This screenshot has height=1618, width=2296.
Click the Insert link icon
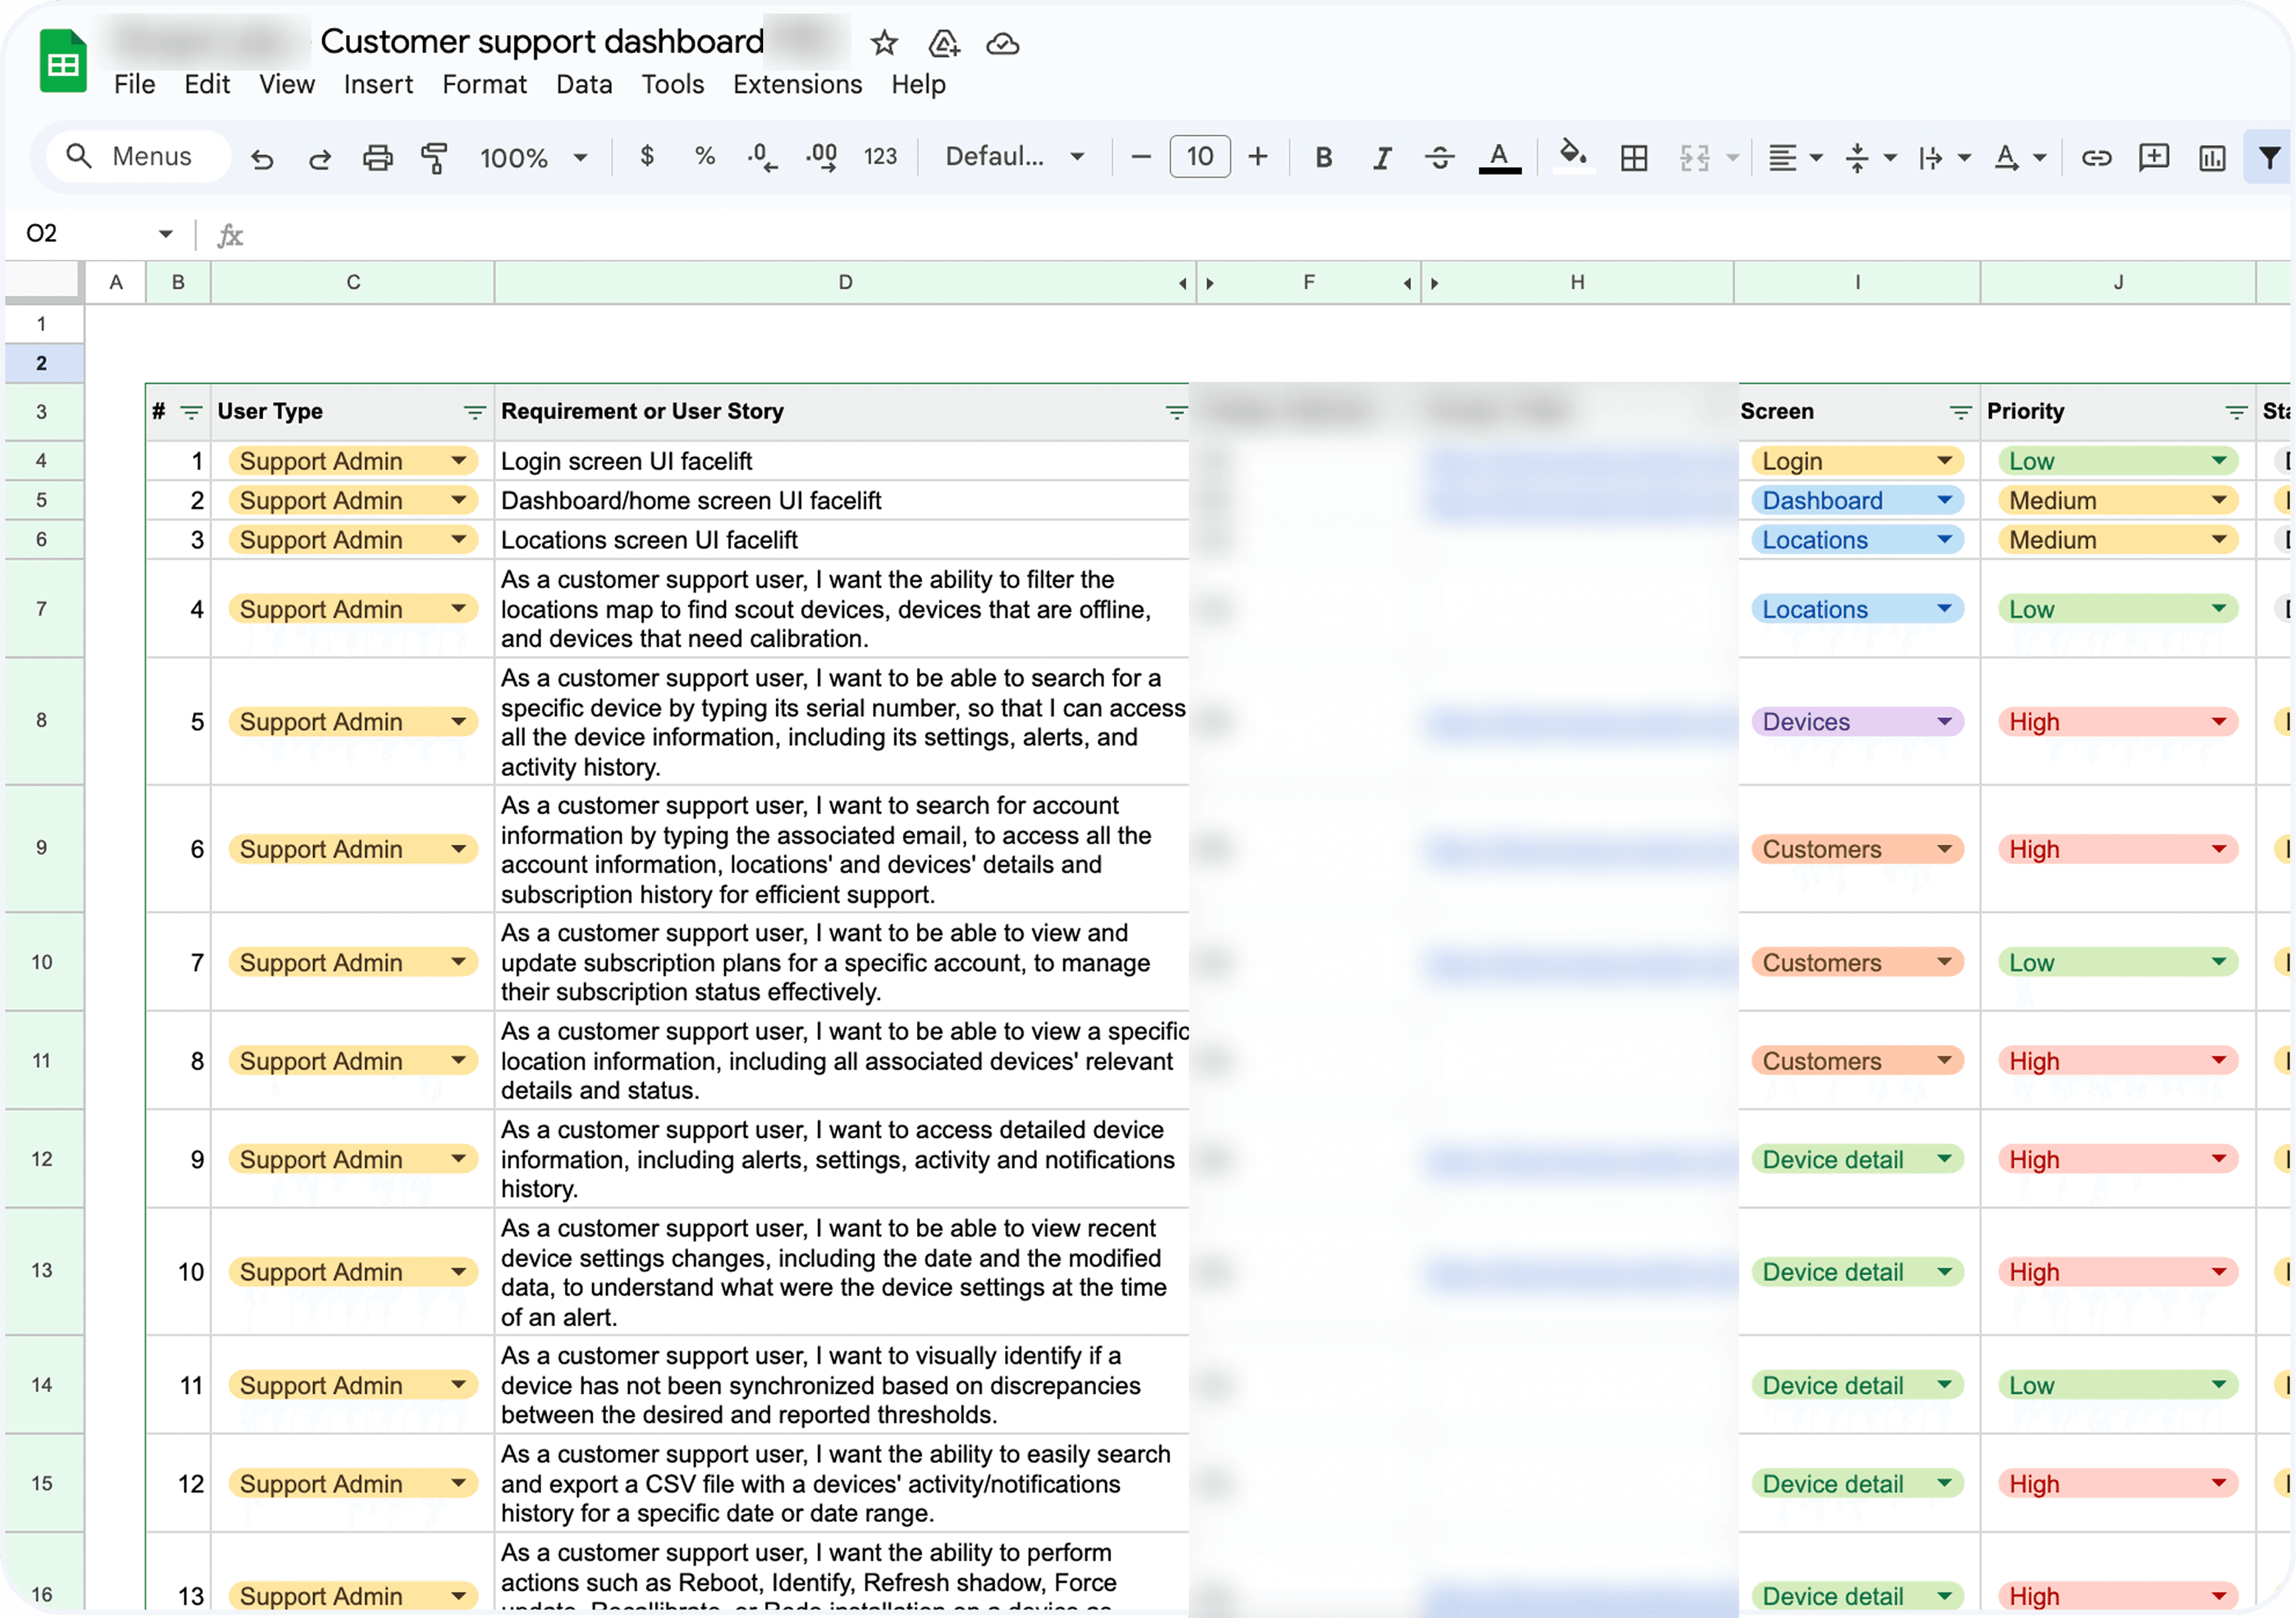[x=2096, y=157]
